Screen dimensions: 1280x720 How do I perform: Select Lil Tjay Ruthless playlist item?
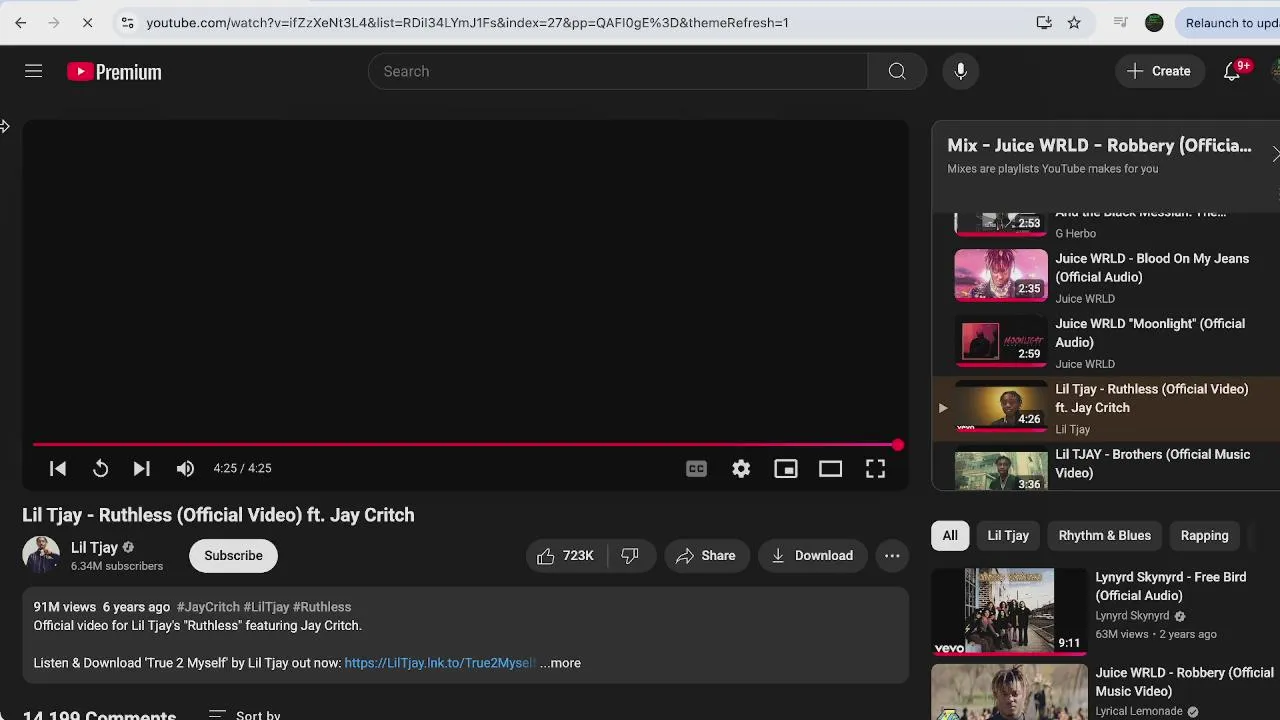click(x=1105, y=408)
